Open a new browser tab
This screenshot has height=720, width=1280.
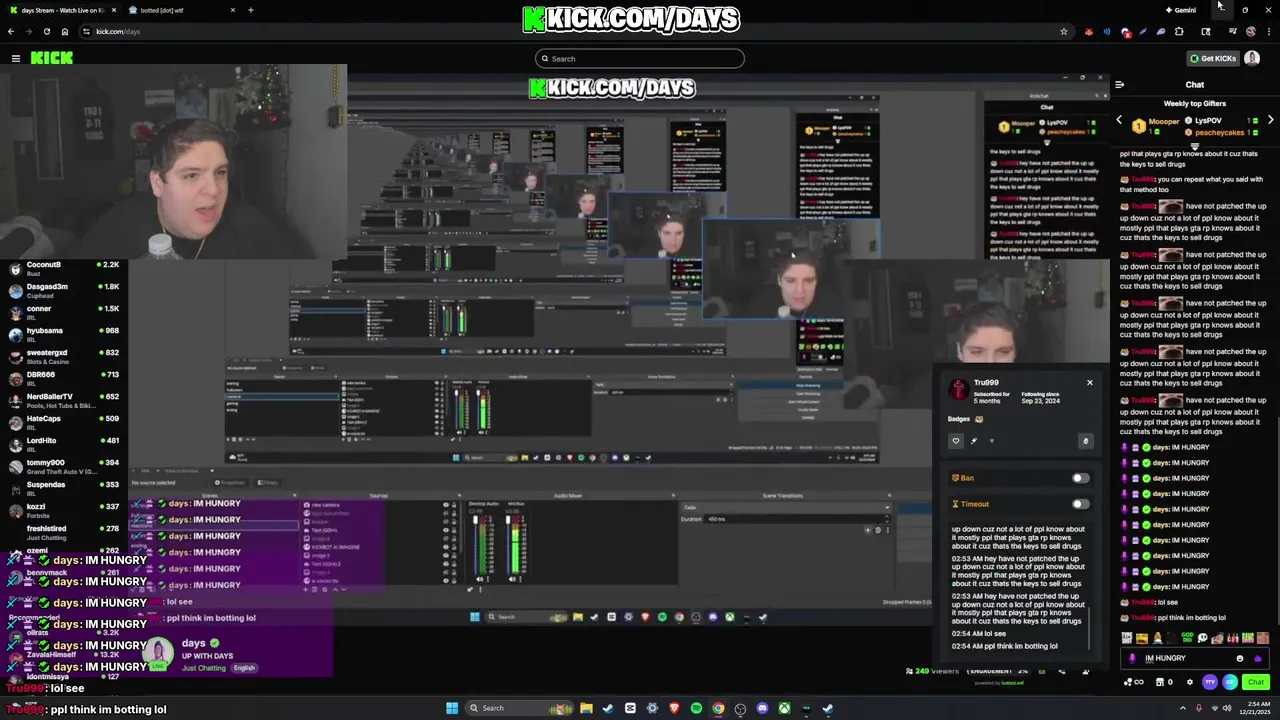pos(250,10)
